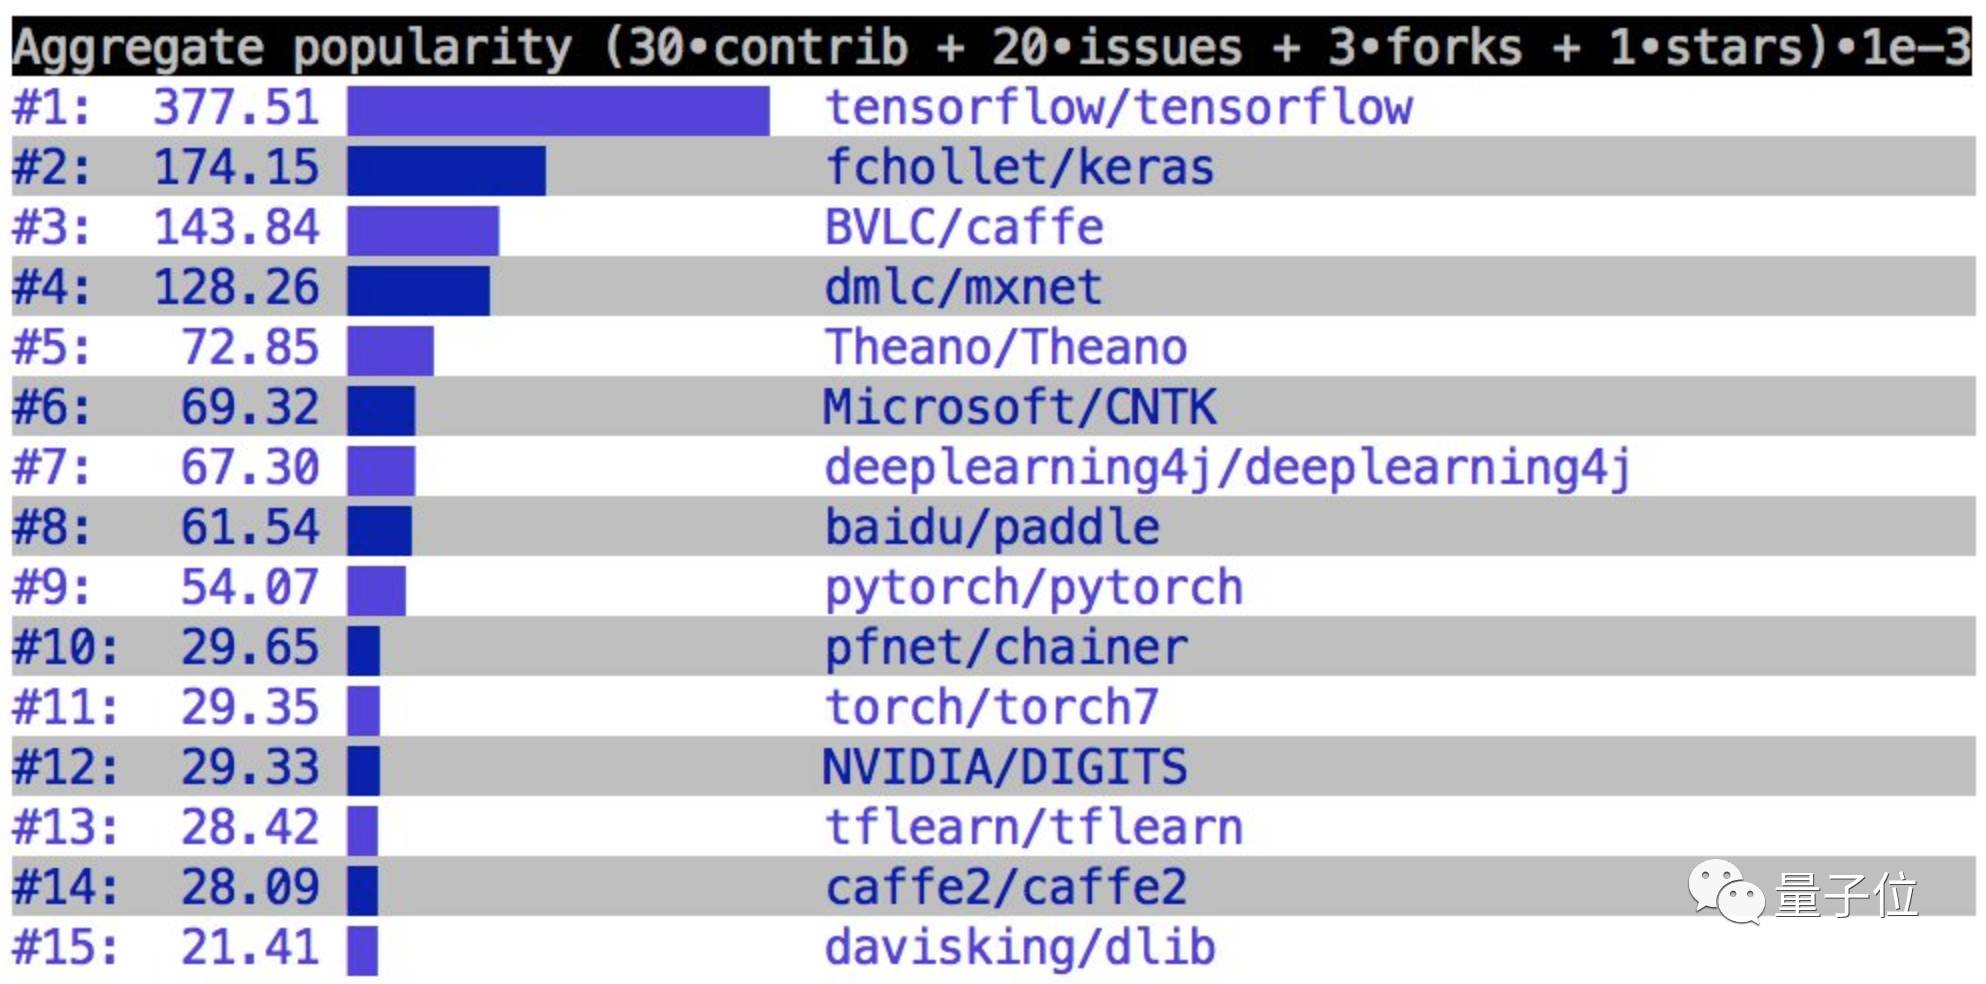This screenshot has width=1986, height=984.
Task: Click the torch/torch7 repository name
Action: (992, 707)
